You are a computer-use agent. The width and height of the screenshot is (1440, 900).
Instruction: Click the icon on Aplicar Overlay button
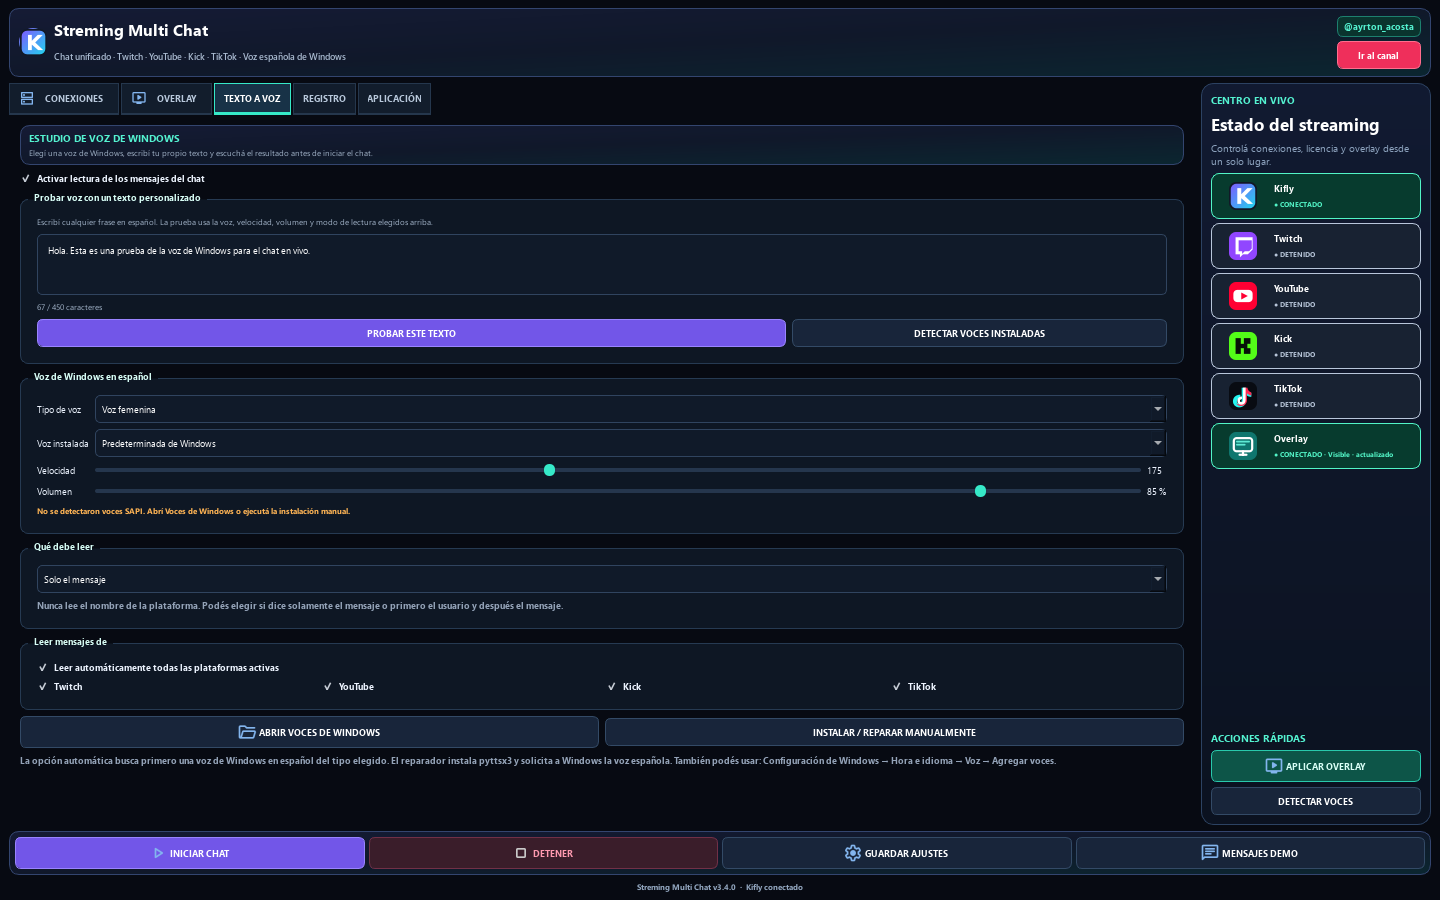click(x=1274, y=767)
